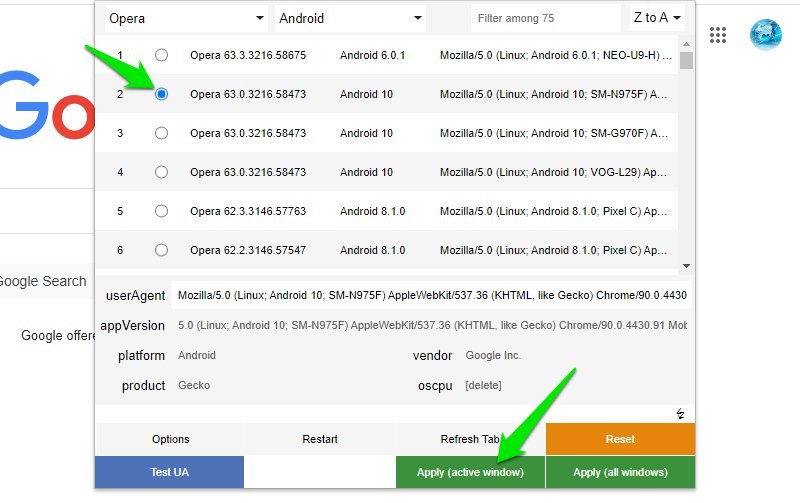This screenshot has height=503, width=800.
Task: Click the lightning bolt icon above Reset
Action: tap(680, 414)
